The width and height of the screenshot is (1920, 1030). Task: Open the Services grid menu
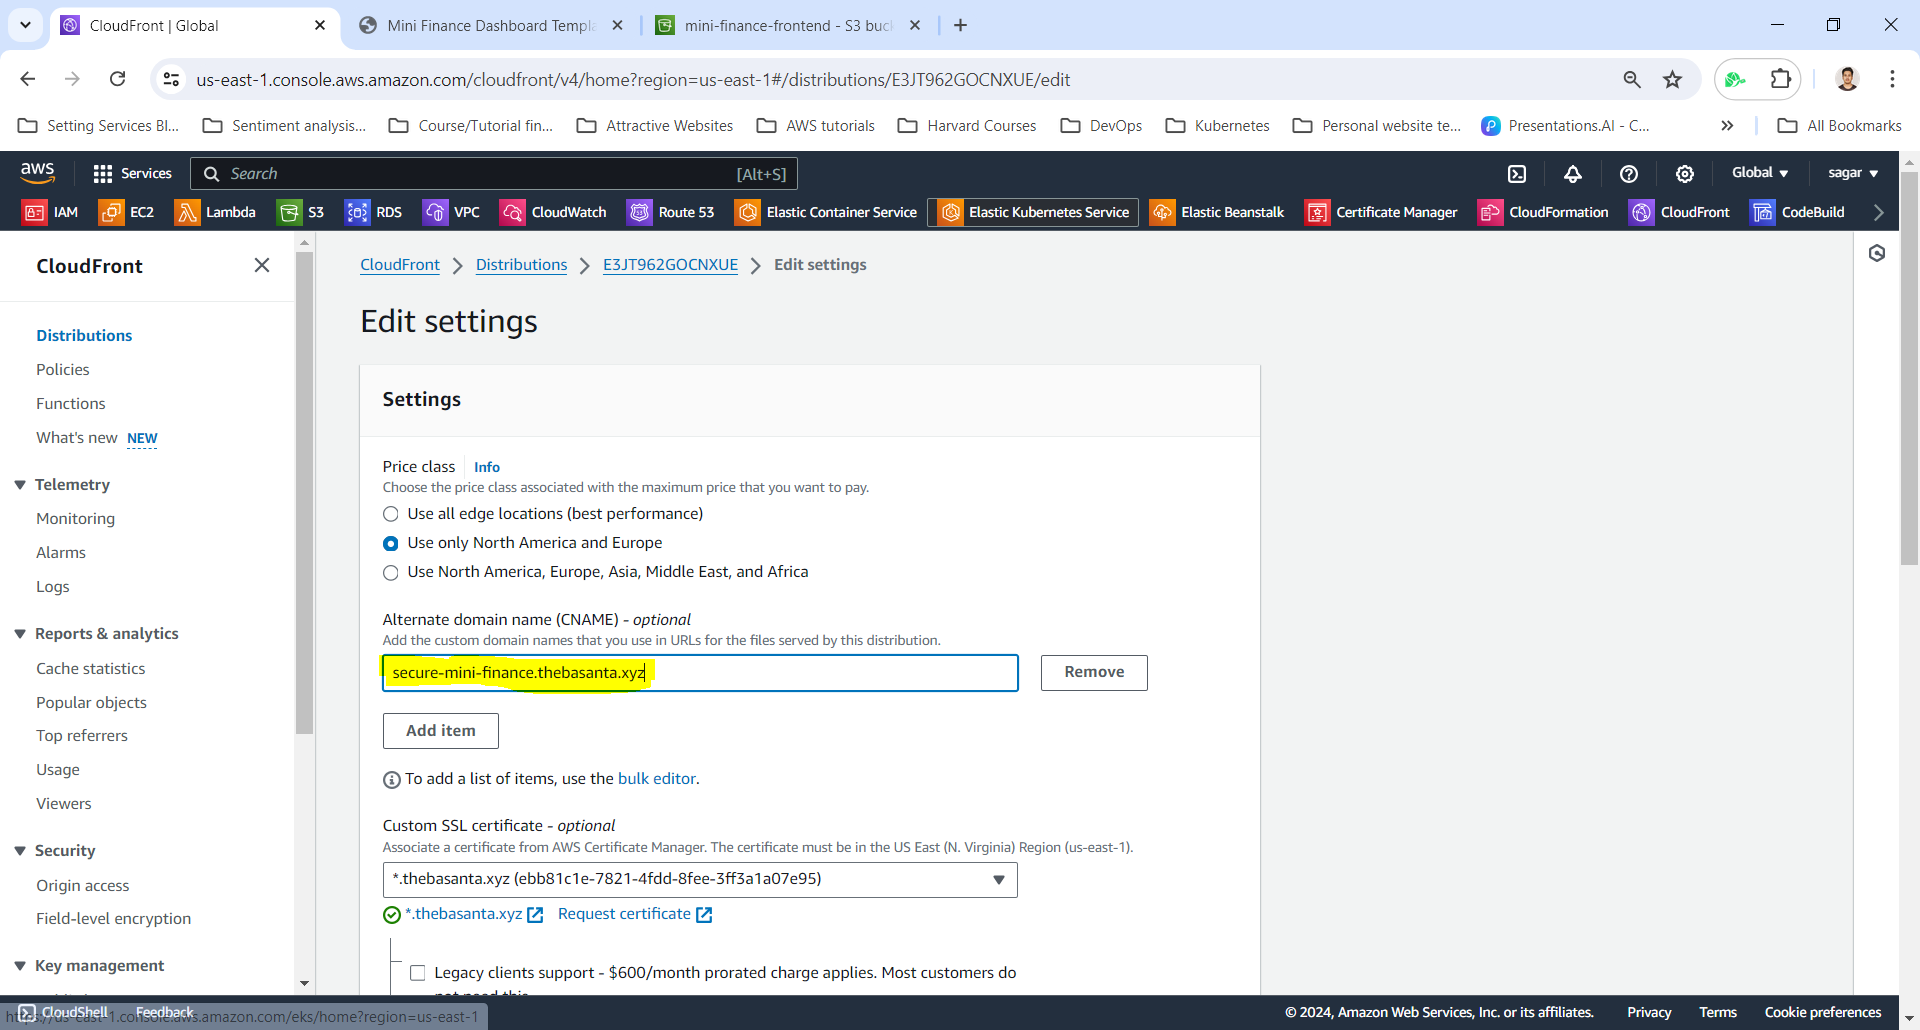132,174
